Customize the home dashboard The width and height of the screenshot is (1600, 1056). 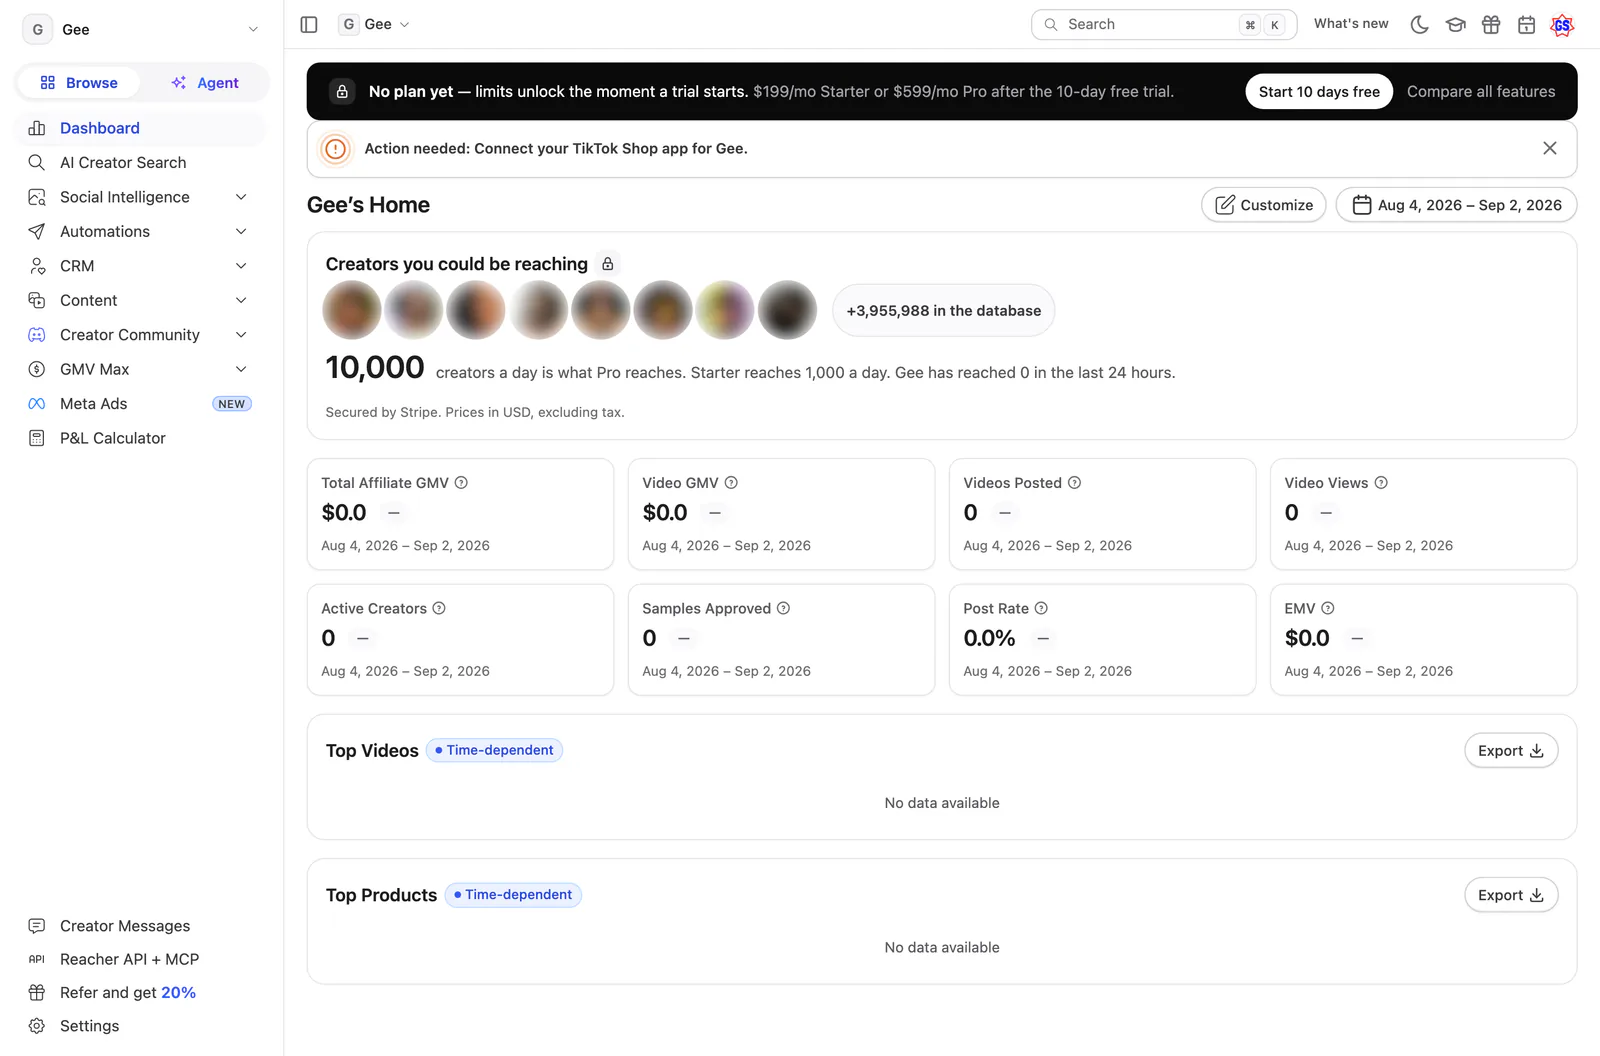click(x=1264, y=205)
